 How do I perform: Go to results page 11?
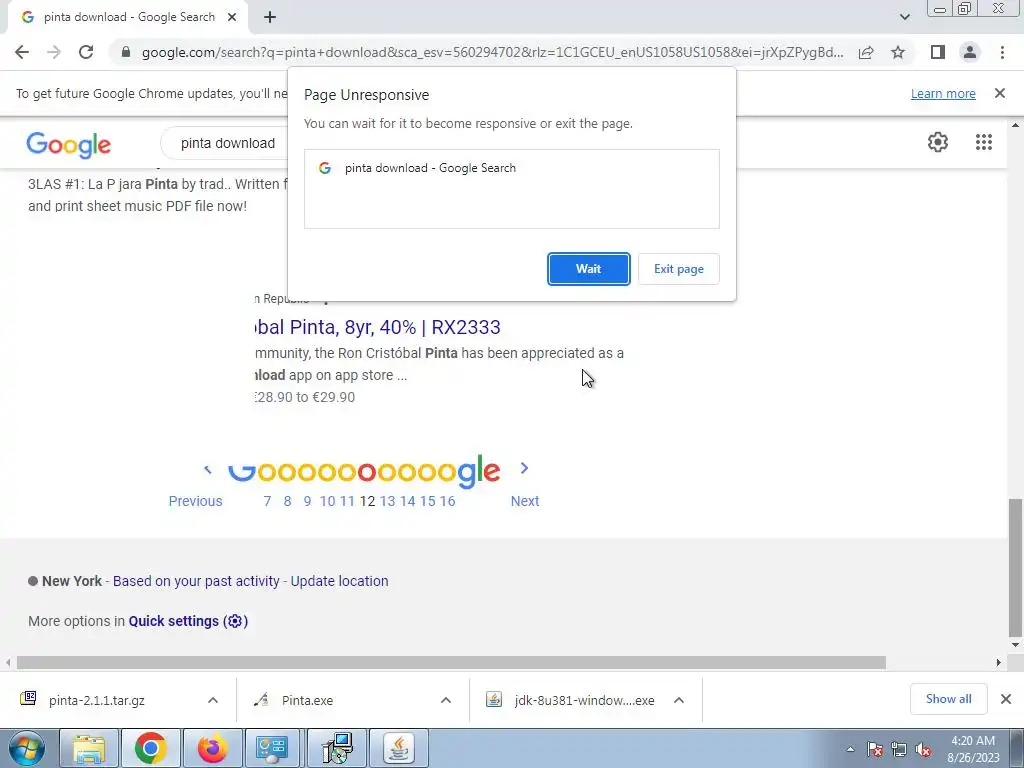point(347,501)
